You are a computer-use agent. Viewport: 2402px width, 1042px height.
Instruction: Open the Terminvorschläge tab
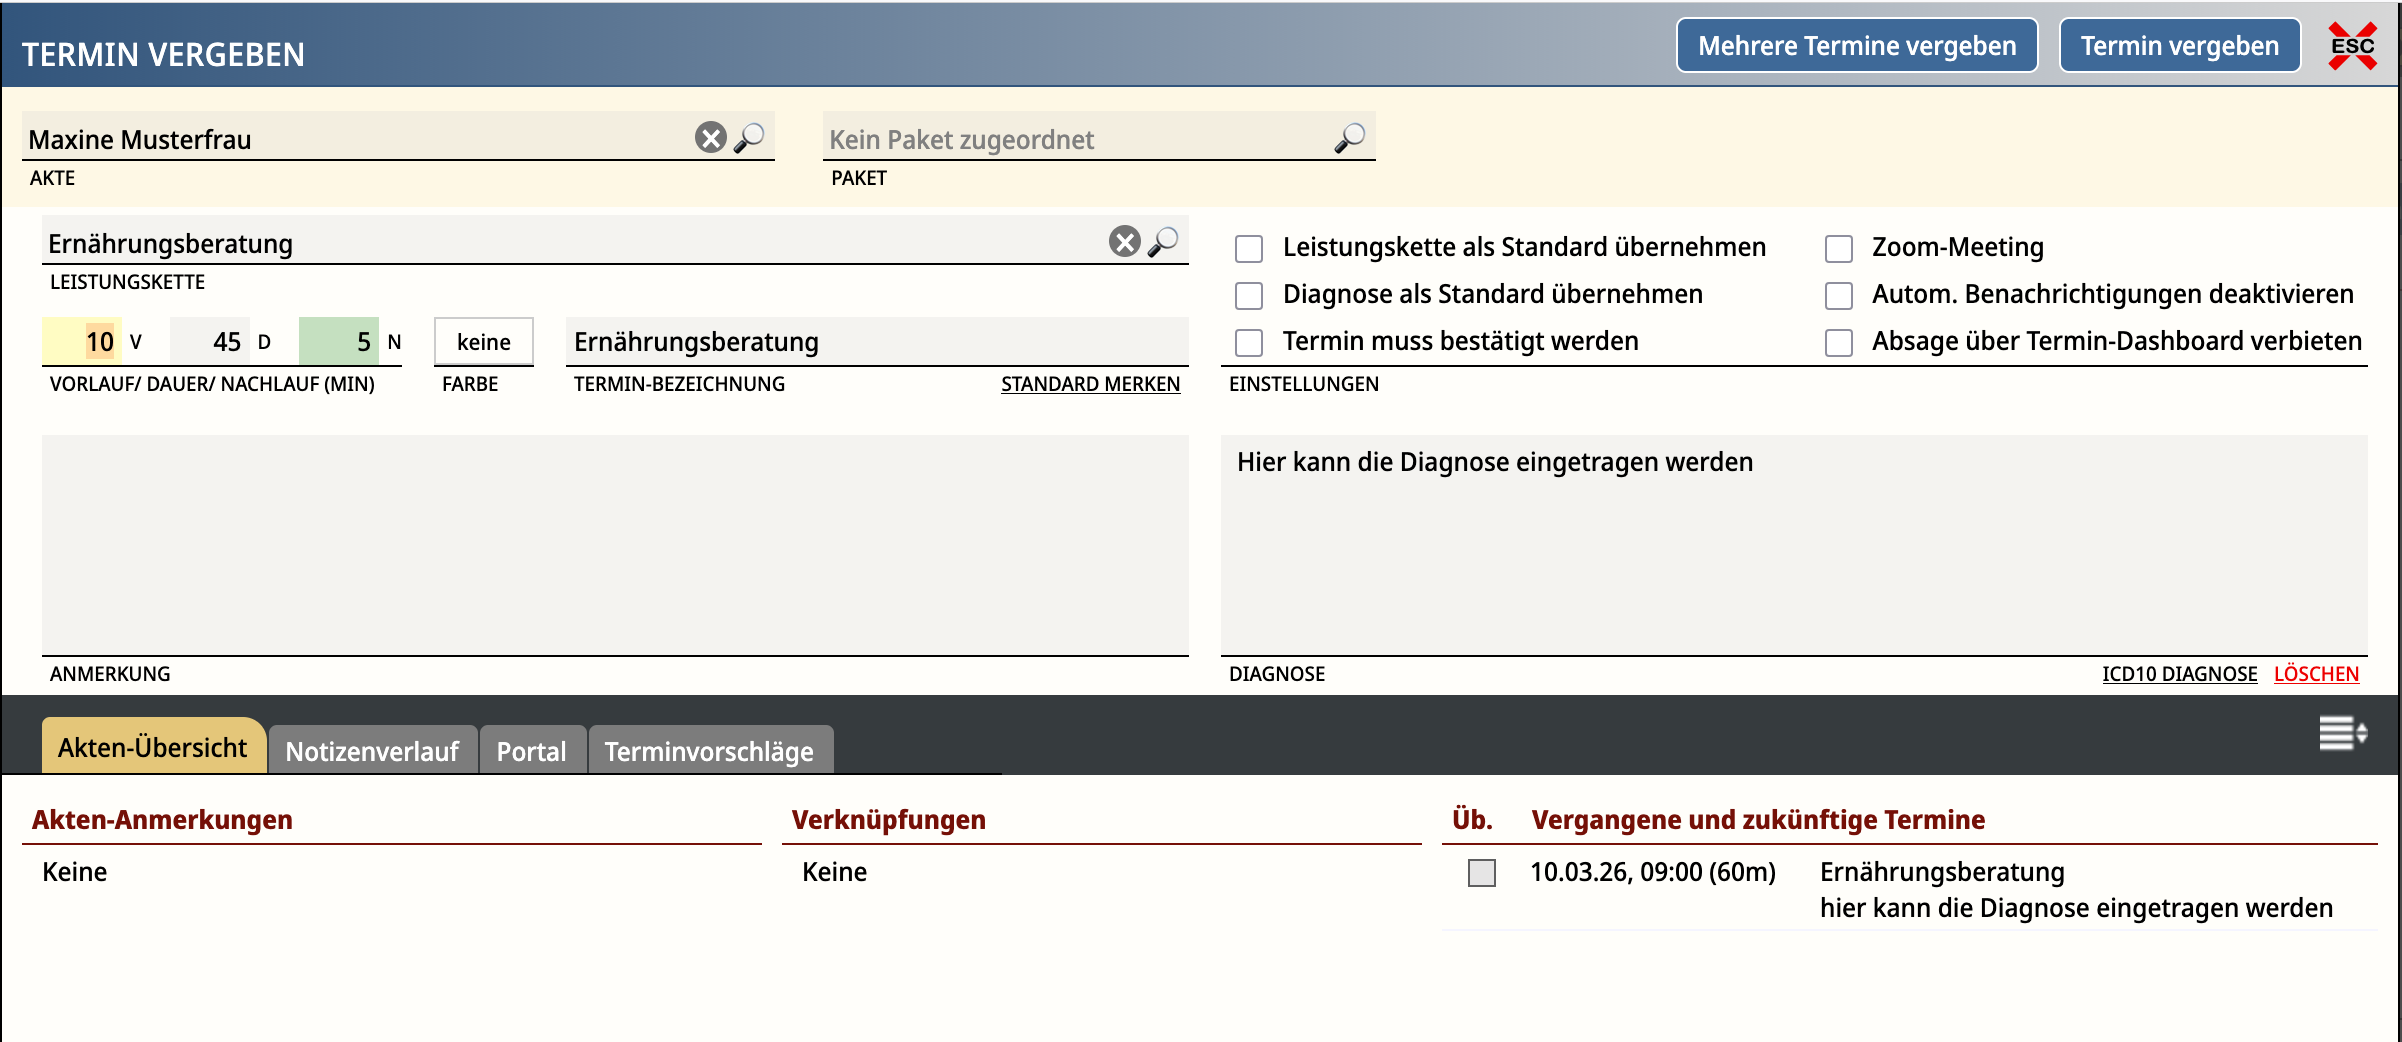pyautogui.click(x=709, y=751)
